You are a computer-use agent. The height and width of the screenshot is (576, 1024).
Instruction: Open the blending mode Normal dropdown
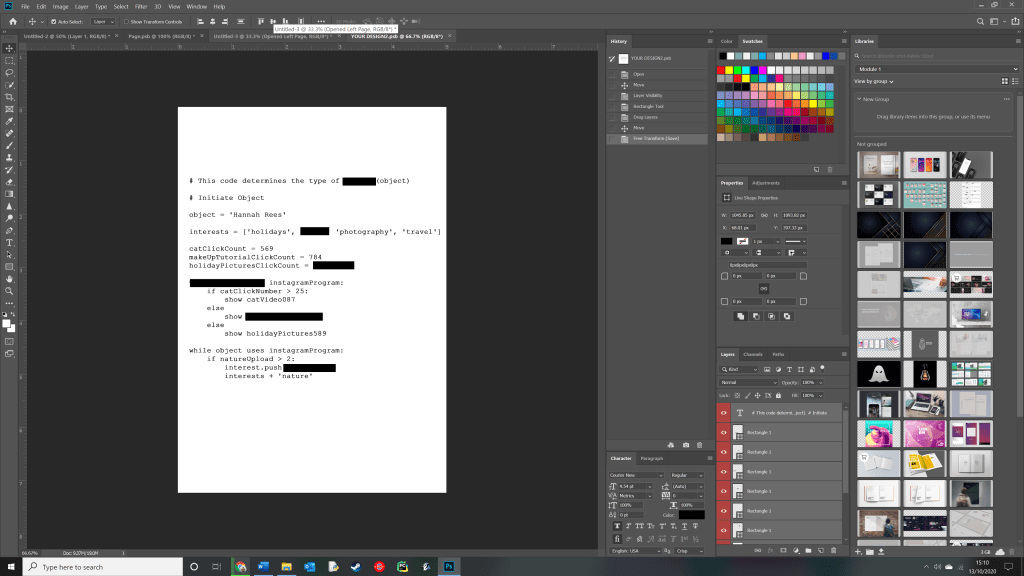click(748, 382)
